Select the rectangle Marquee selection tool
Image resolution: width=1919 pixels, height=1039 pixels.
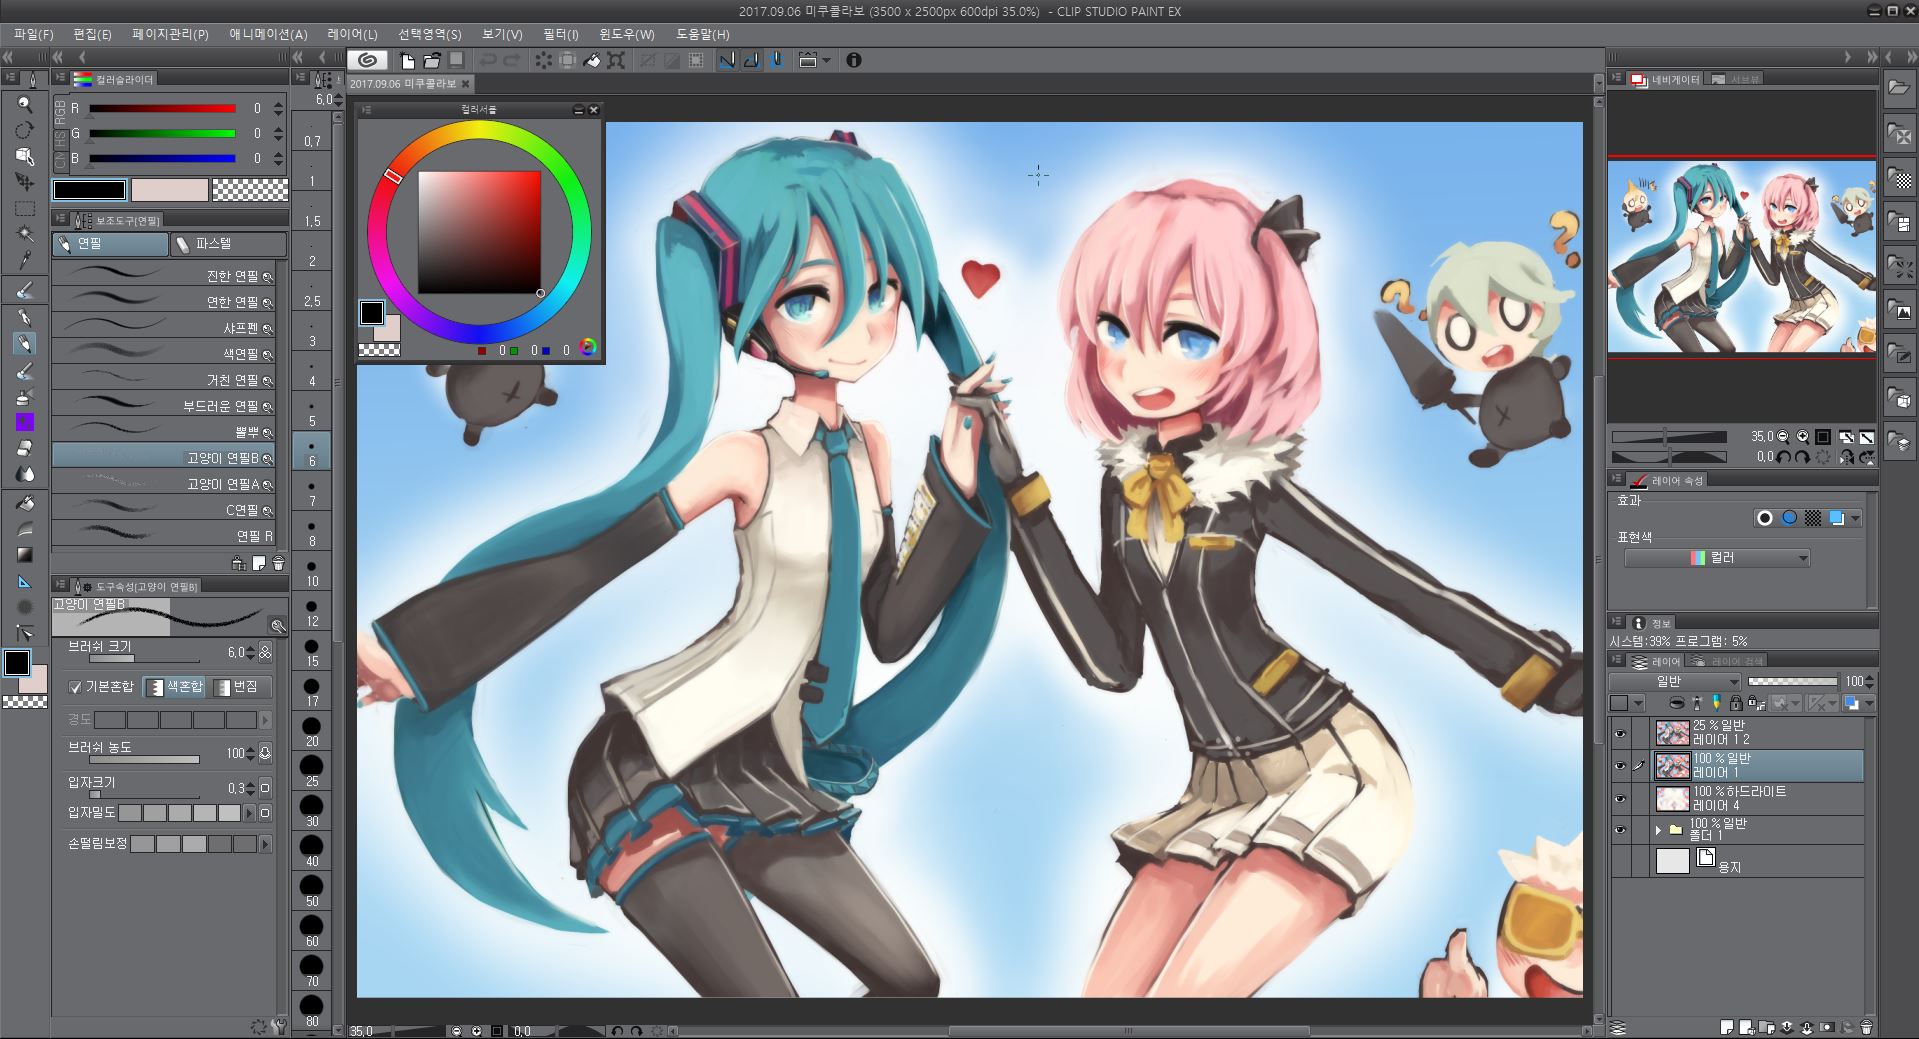pos(25,208)
